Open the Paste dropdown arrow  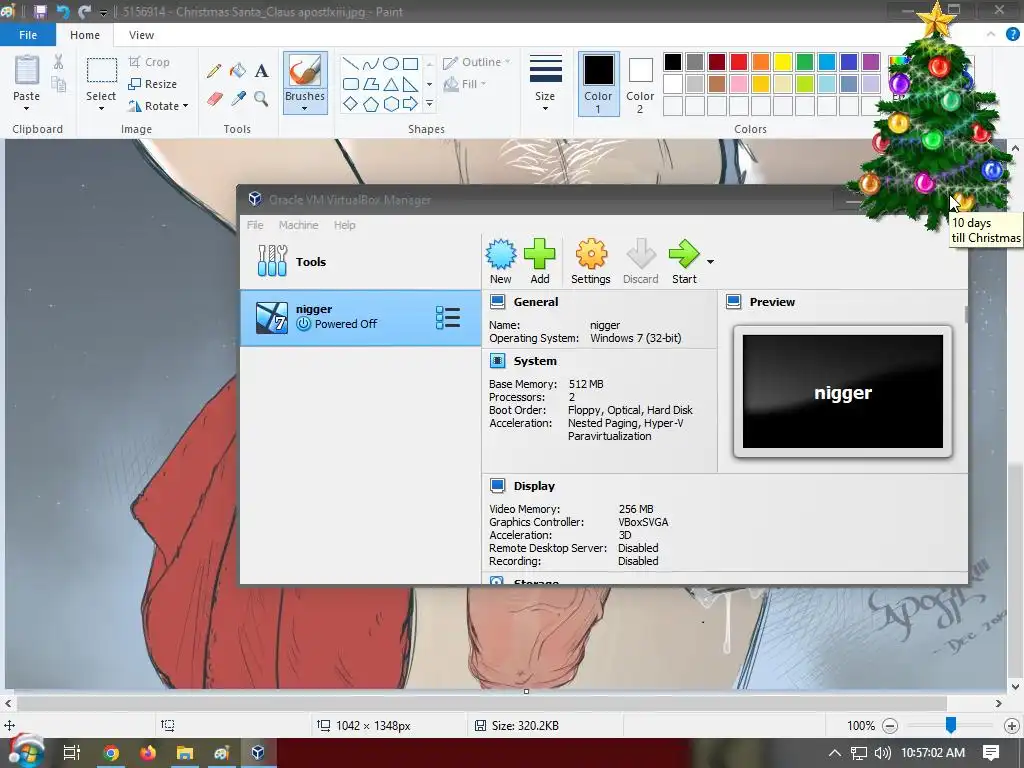(x=27, y=108)
